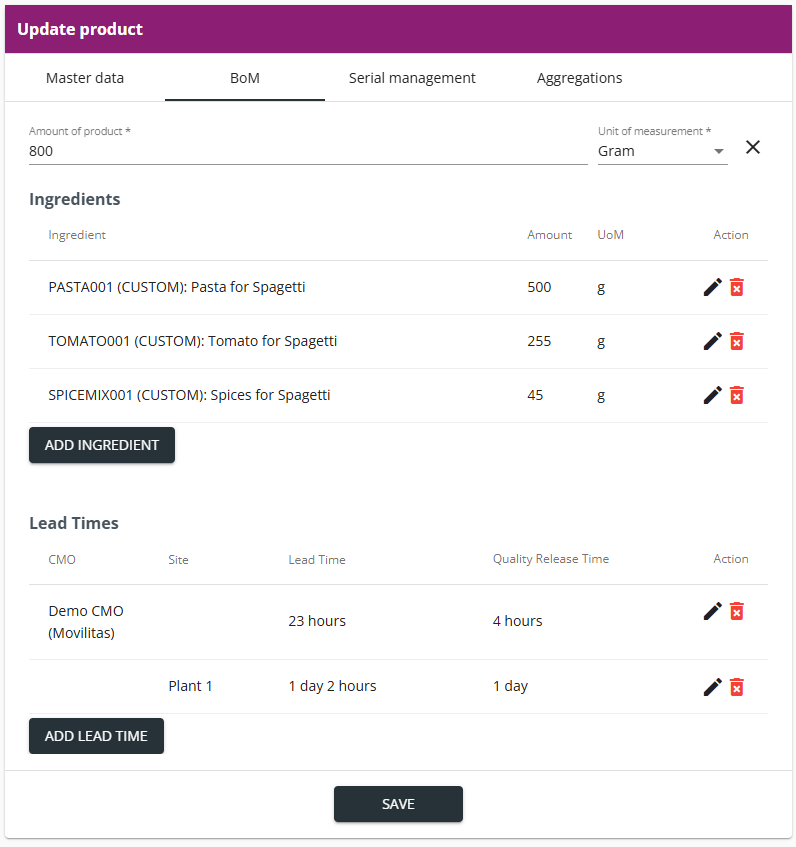The height and width of the screenshot is (847, 796).
Task: Clear the BoM amount with X icon
Action: (x=753, y=147)
